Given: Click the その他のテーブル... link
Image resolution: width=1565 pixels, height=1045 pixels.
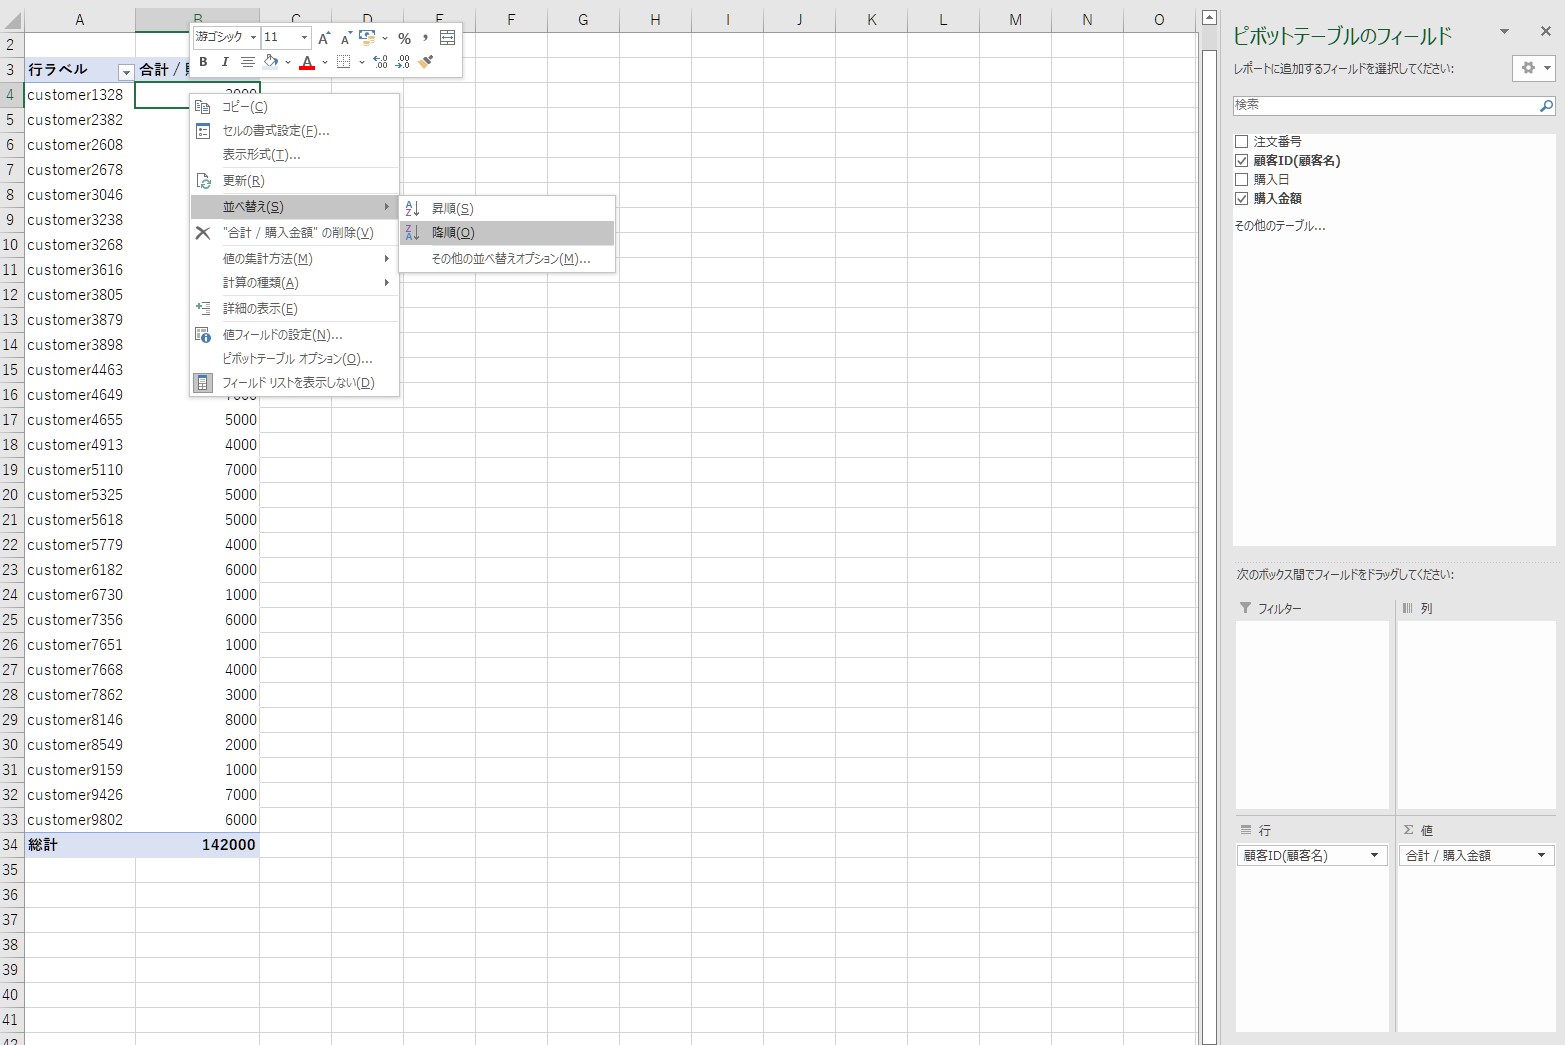Looking at the screenshot, I should click(1279, 226).
